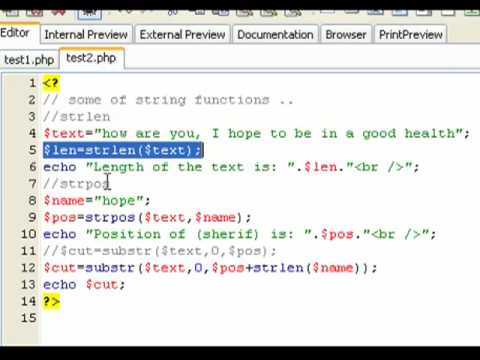Open the External Preview tab
This screenshot has height=360, width=480.
click(x=182, y=34)
